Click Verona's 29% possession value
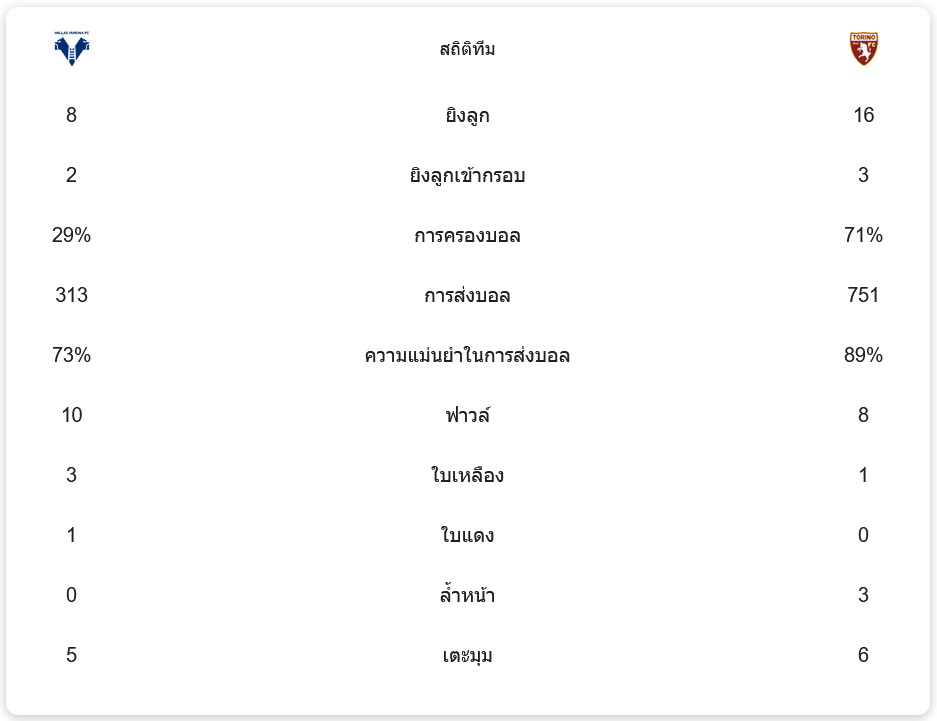This screenshot has height=721, width=937. (72, 235)
